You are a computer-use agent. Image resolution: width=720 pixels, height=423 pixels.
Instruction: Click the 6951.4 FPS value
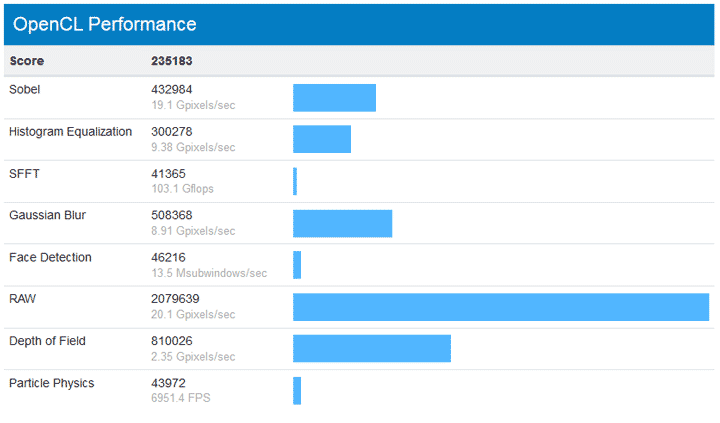click(x=181, y=398)
